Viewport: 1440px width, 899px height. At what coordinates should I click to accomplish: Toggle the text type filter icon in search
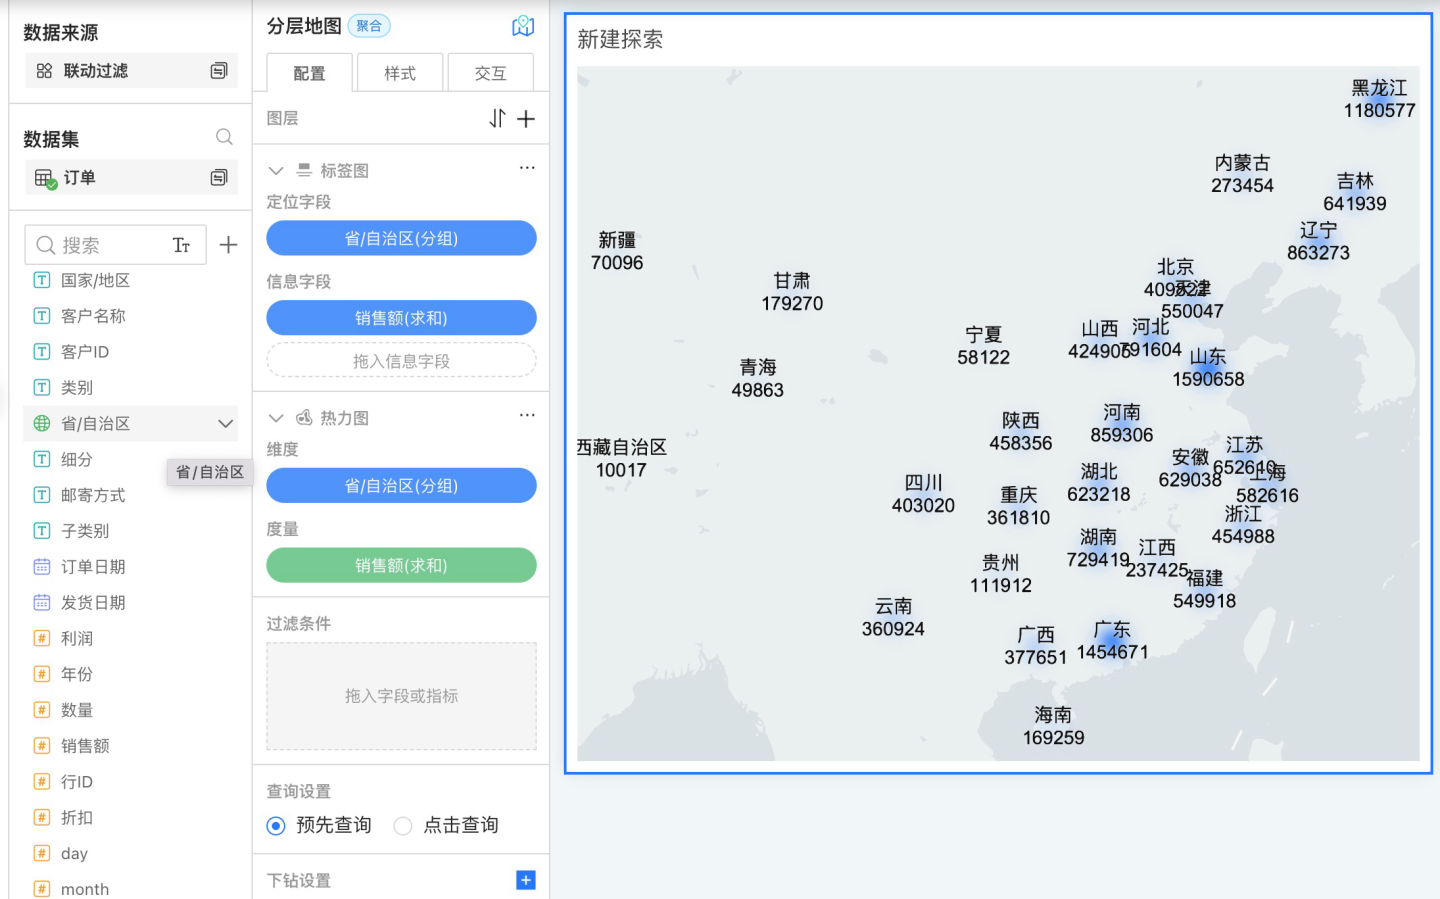click(181, 245)
